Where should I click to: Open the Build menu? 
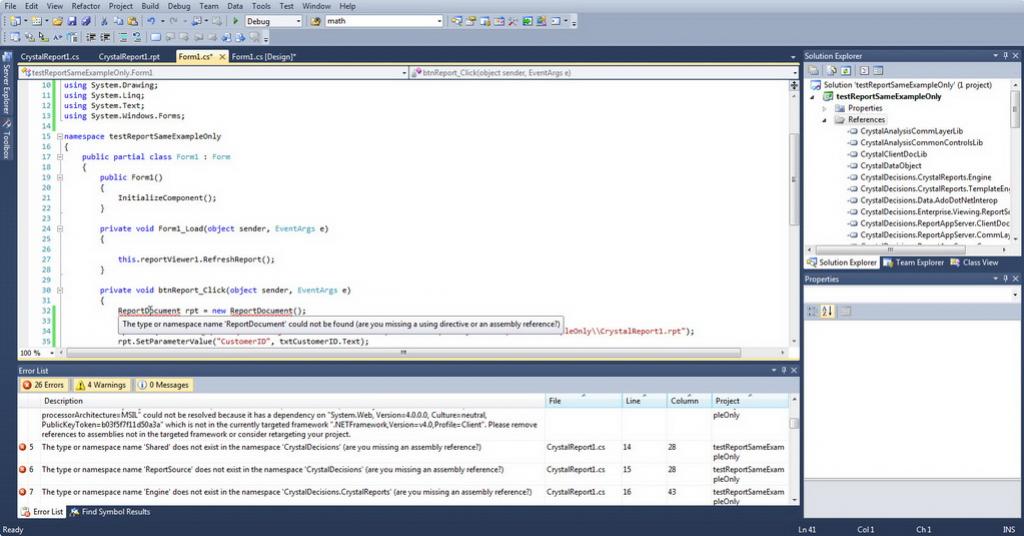click(x=150, y=6)
